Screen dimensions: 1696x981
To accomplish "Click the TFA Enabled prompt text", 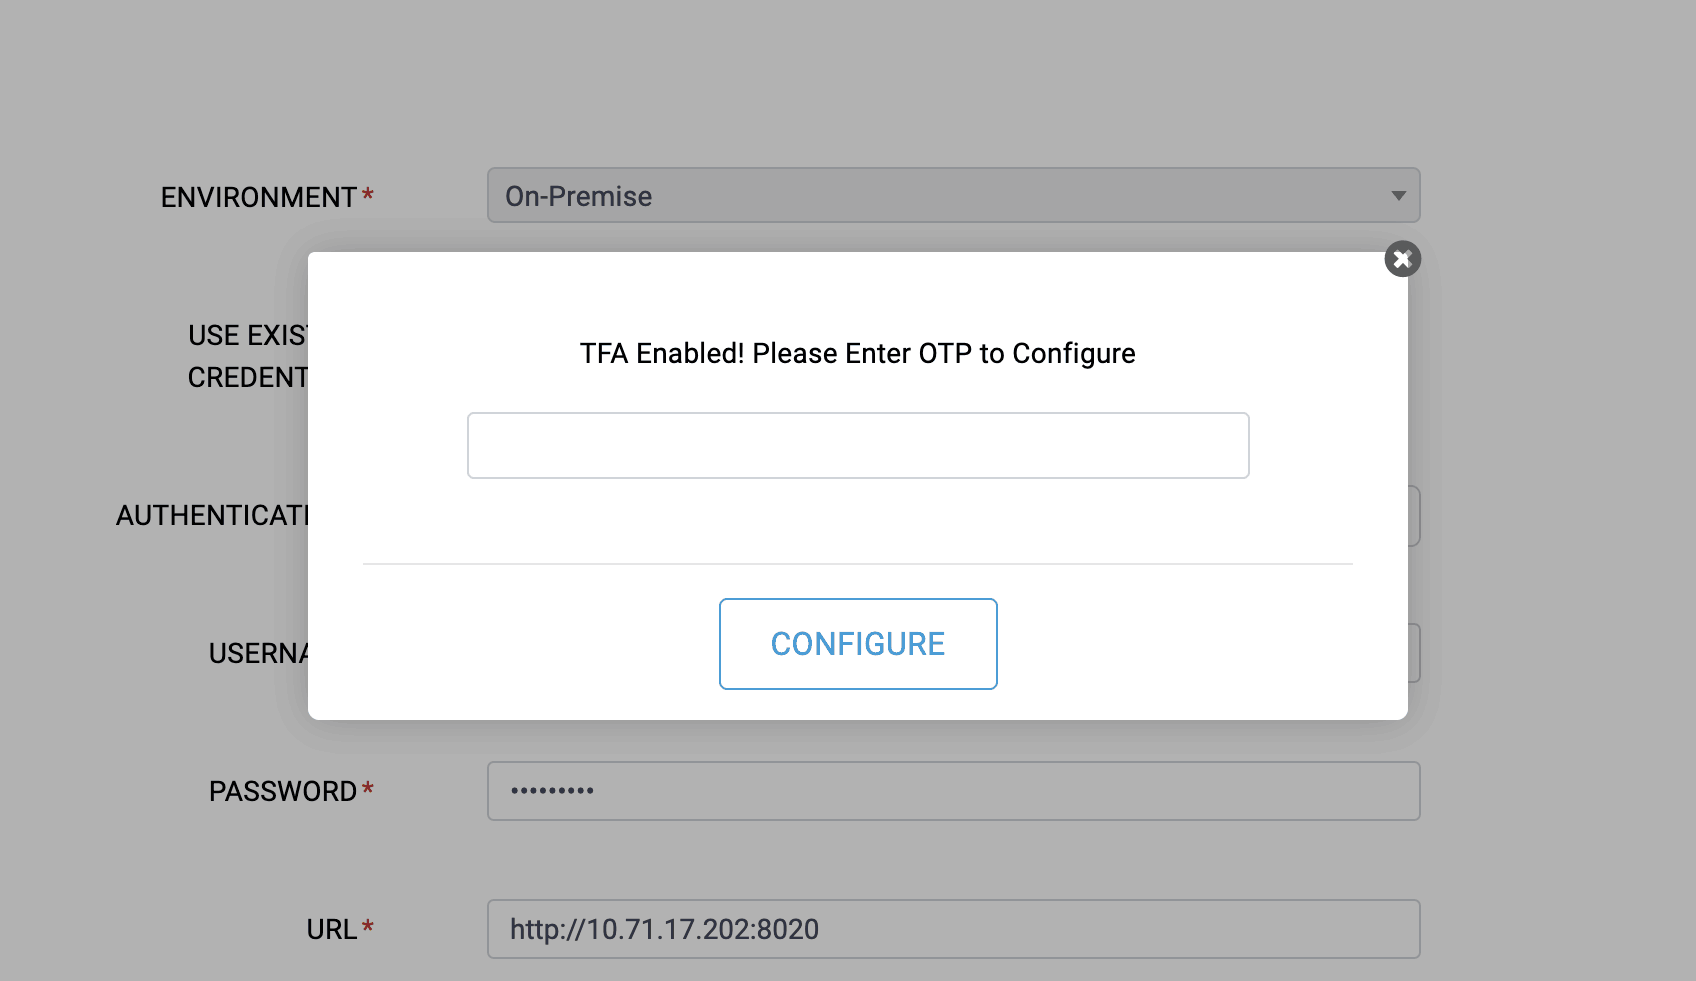I will 857,354.
